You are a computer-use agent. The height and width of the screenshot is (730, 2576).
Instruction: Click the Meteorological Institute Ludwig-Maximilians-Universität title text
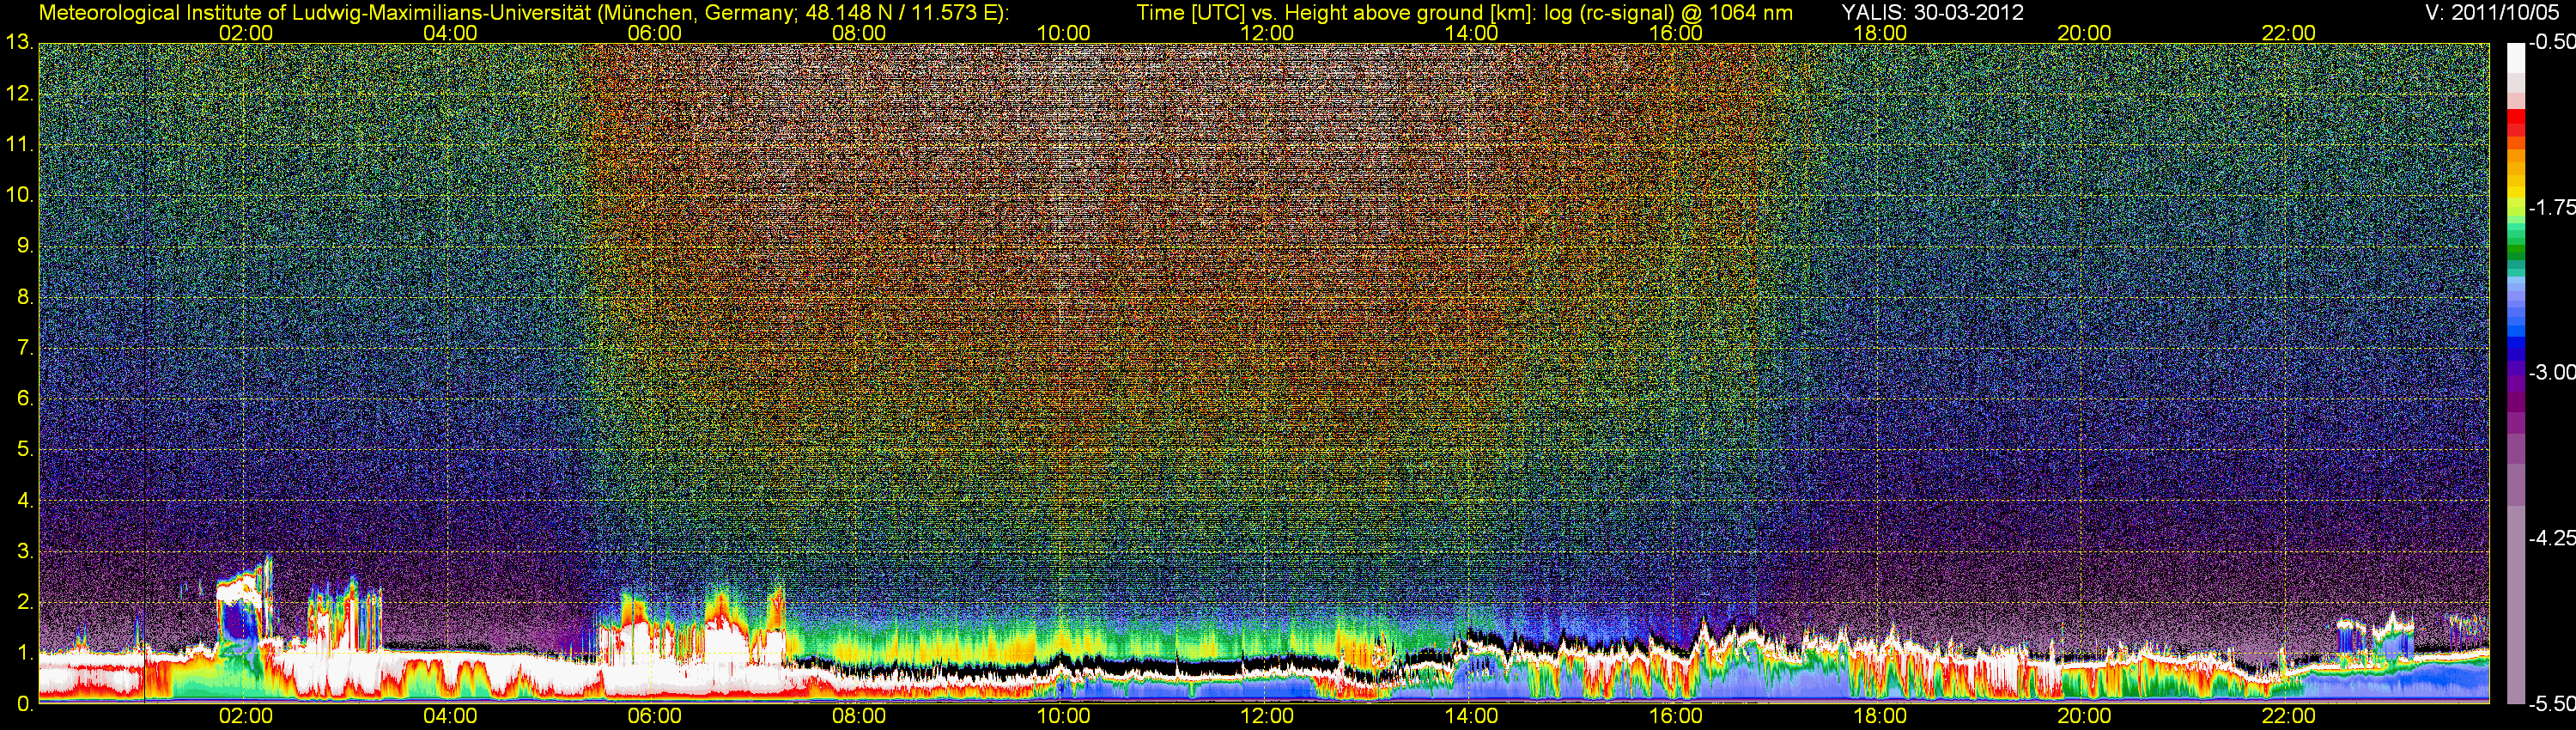click(x=524, y=12)
